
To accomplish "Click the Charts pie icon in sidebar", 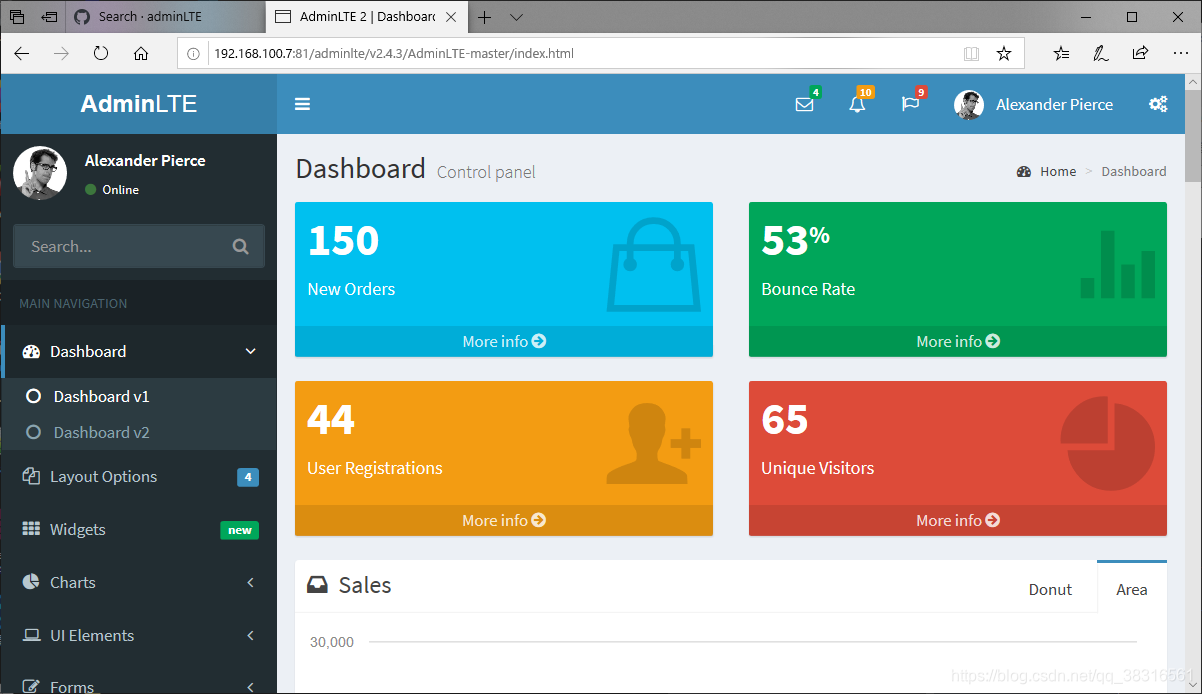I will pos(31,582).
